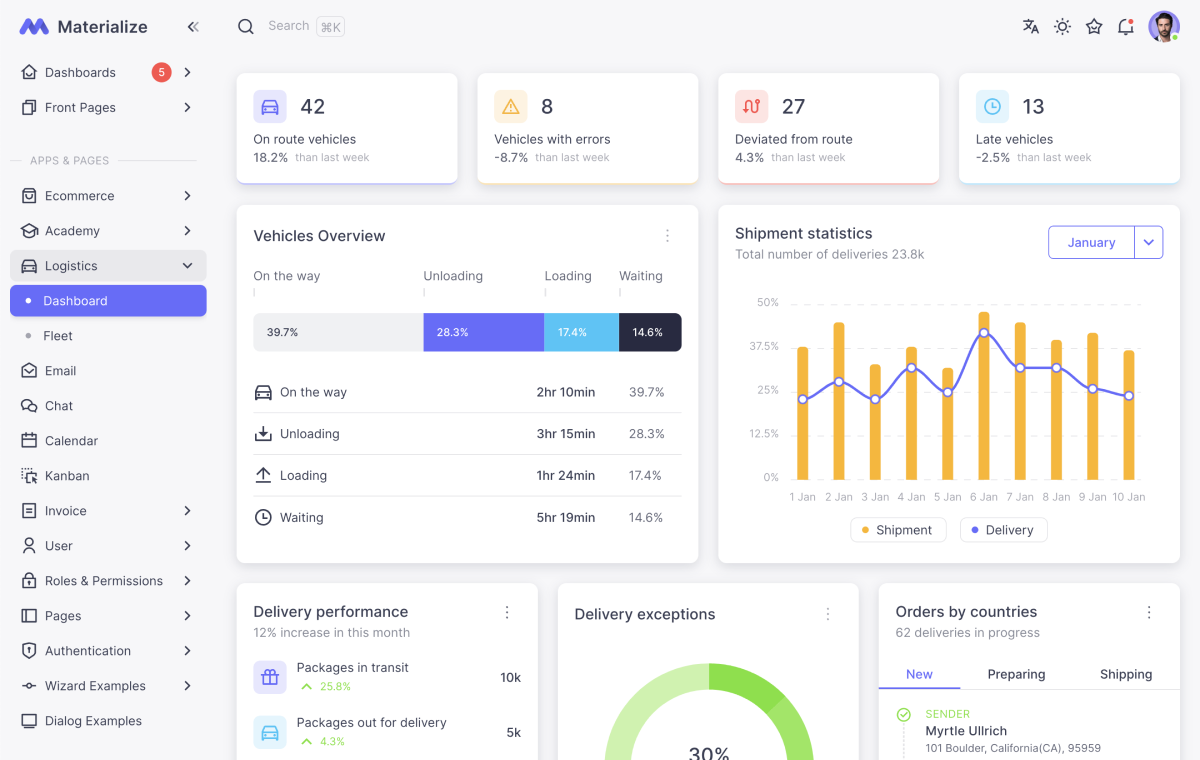1200x760 pixels.
Task: Open the user profile avatar
Action: pos(1163,26)
